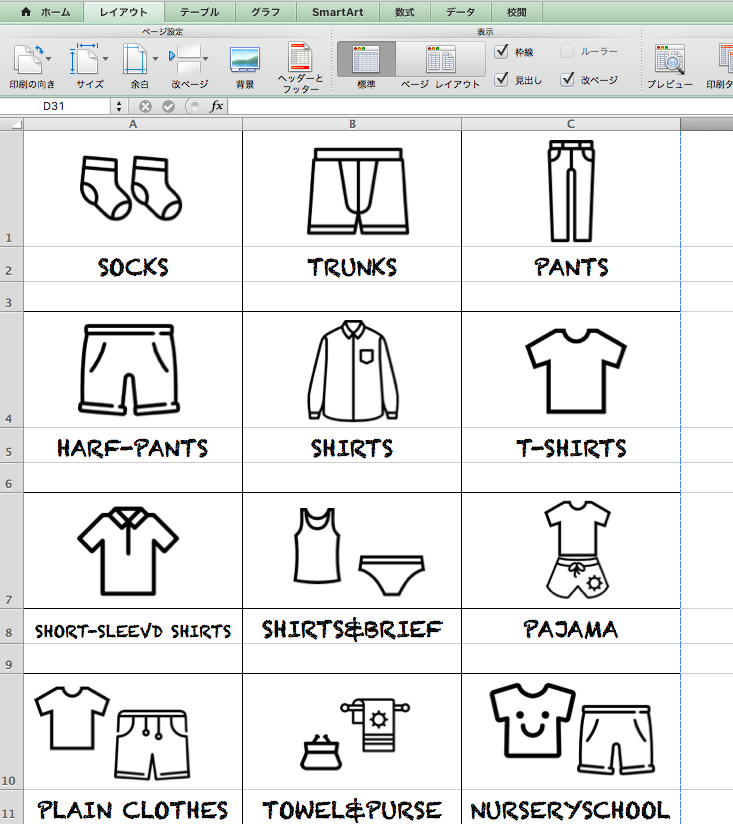Click the confirm entry checkmark icon
733x824 pixels.
tap(168, 107)
